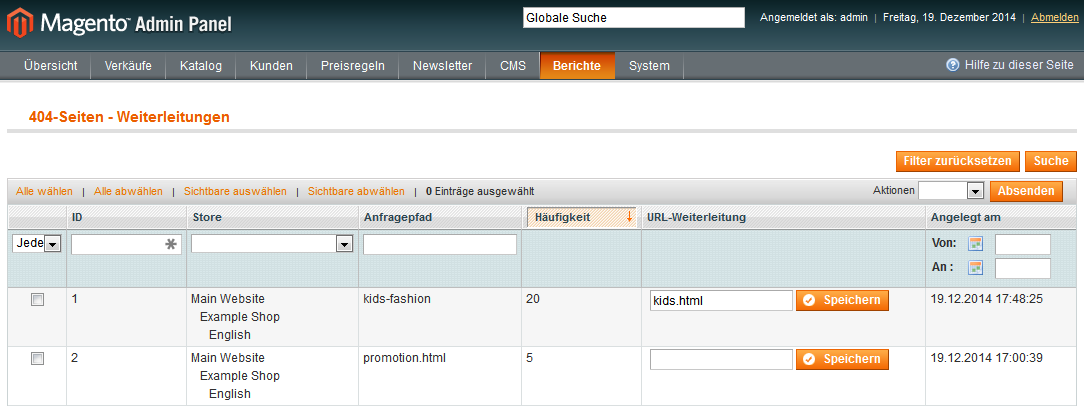Click the frequency value 20
Screen dimensions: 1084x414
[532, 299]
